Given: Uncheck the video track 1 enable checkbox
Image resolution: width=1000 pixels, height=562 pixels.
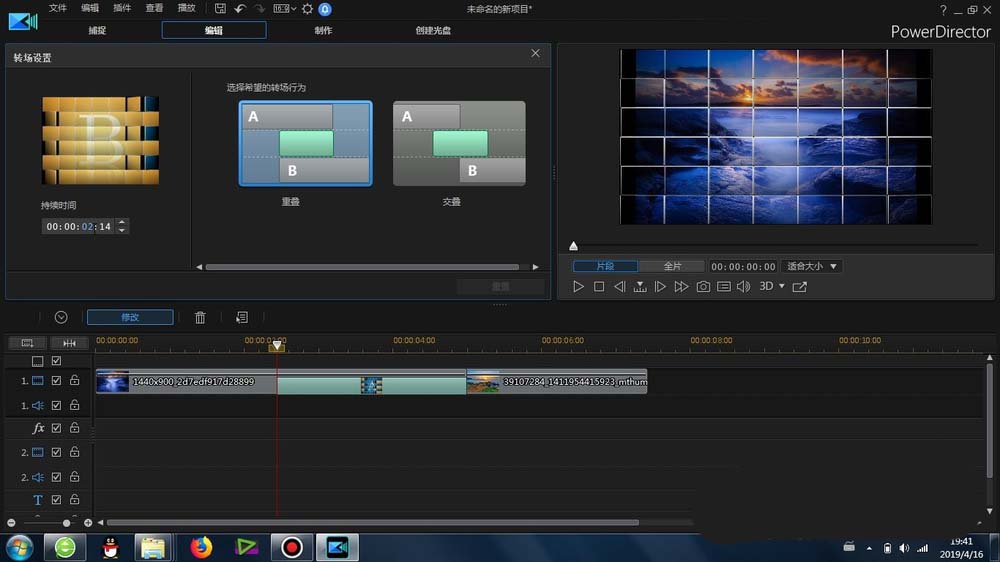Looking at the screenshot, I should click(x=56, y=381).
